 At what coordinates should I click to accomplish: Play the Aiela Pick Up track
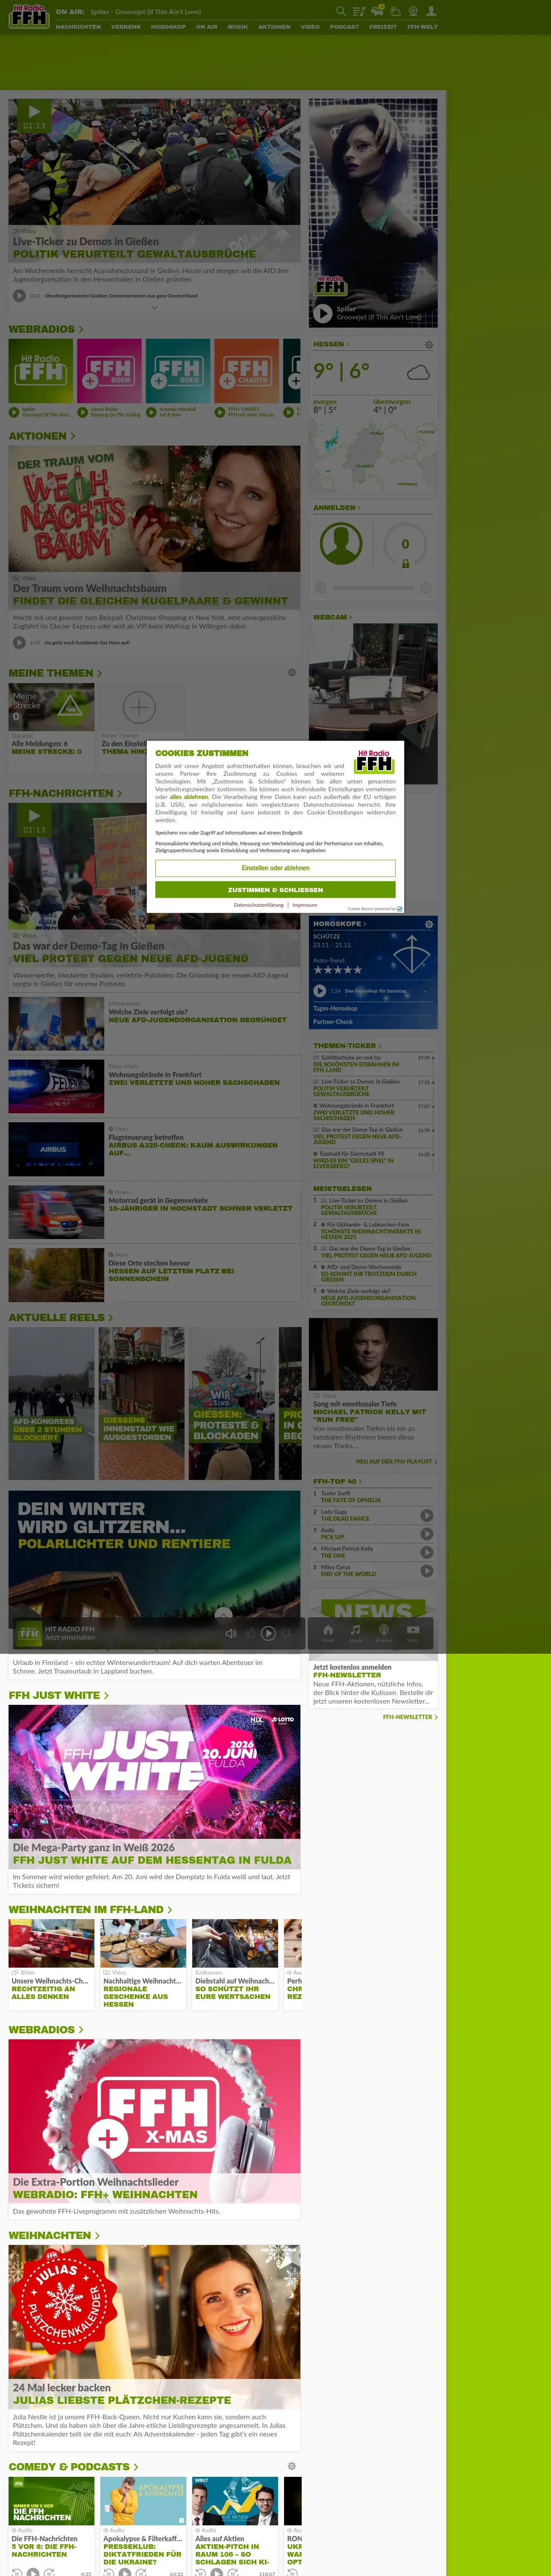point(427,1533)
